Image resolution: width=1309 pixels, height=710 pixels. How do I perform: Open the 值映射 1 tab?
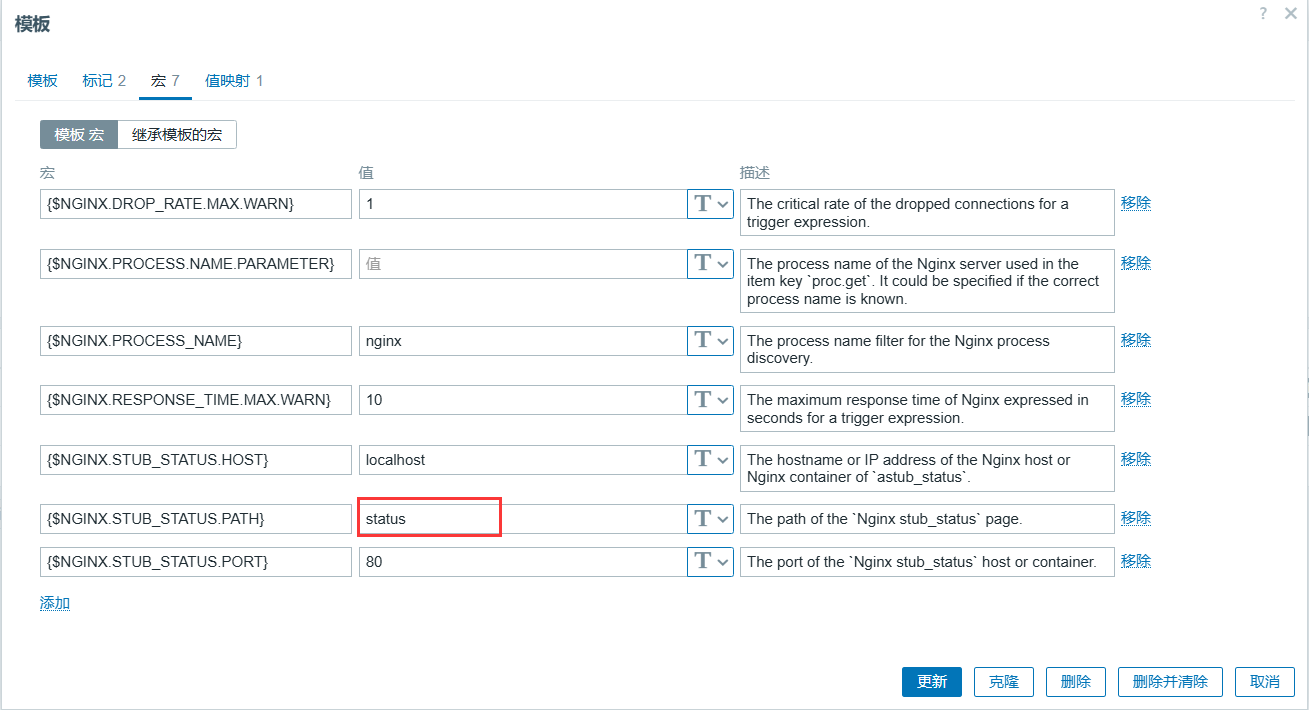pos(234,81)
